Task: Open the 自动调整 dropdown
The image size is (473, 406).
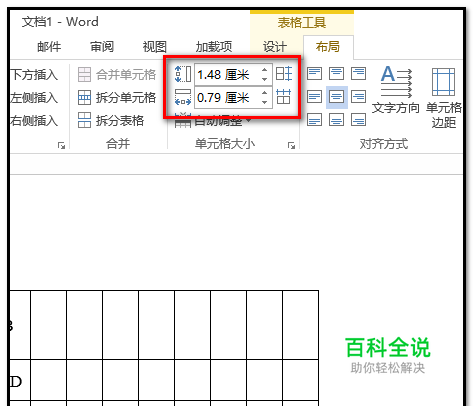Action: point(213,121)
